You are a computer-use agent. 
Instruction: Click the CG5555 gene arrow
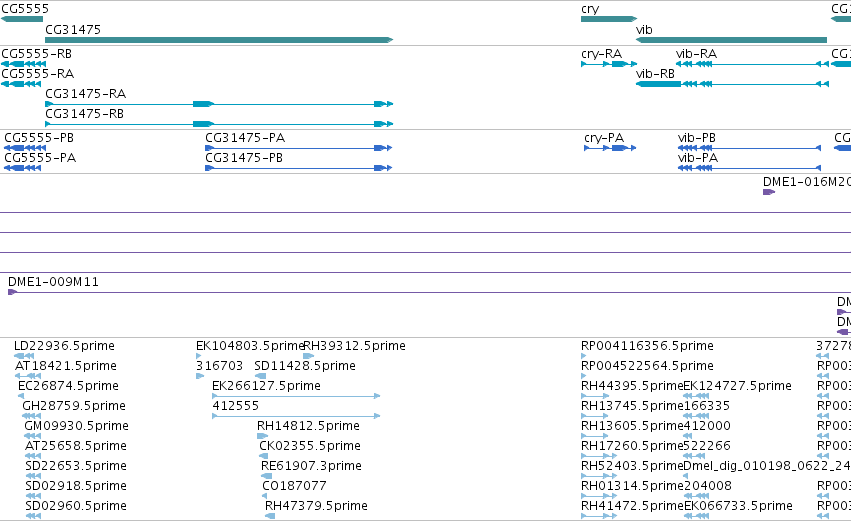click(22, 19)
